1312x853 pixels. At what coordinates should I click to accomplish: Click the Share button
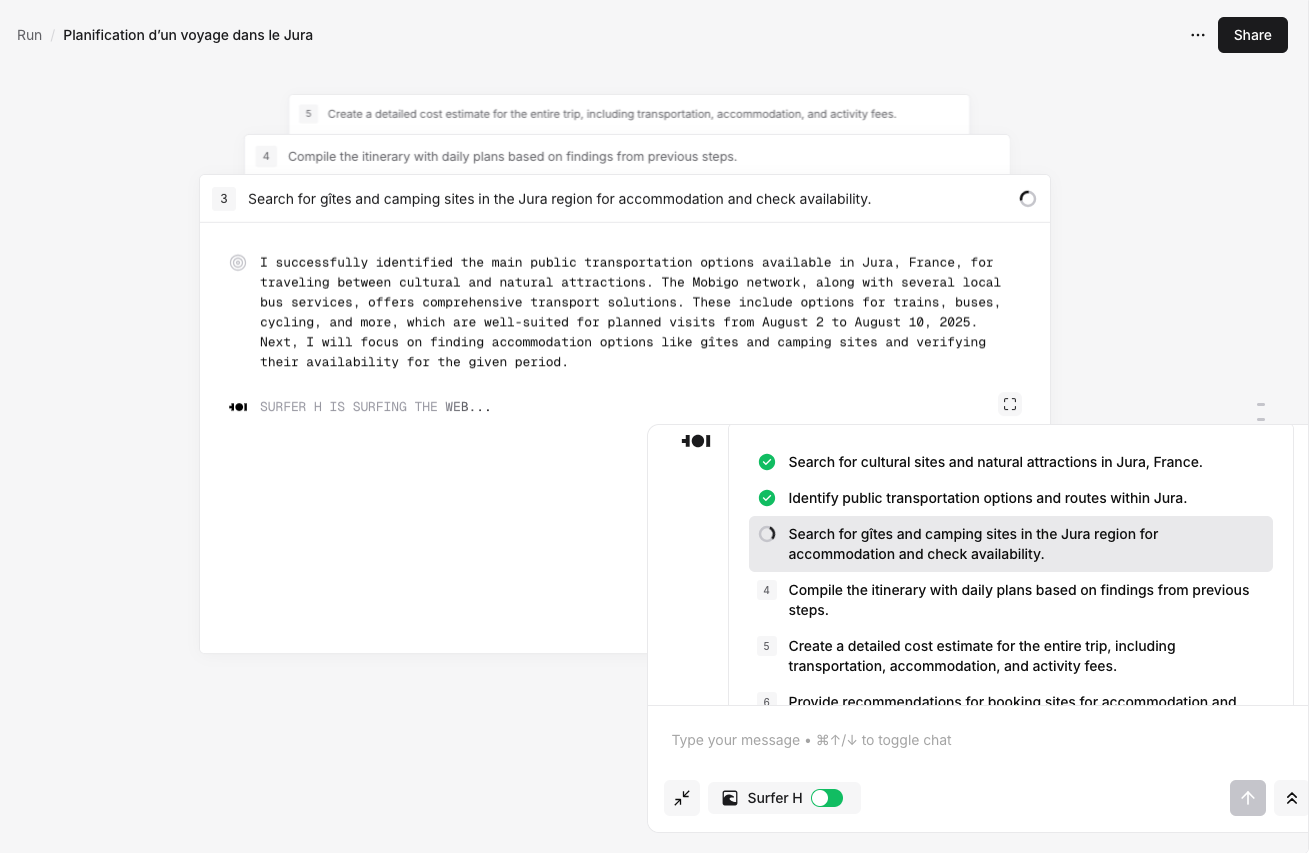(1252, 35)
